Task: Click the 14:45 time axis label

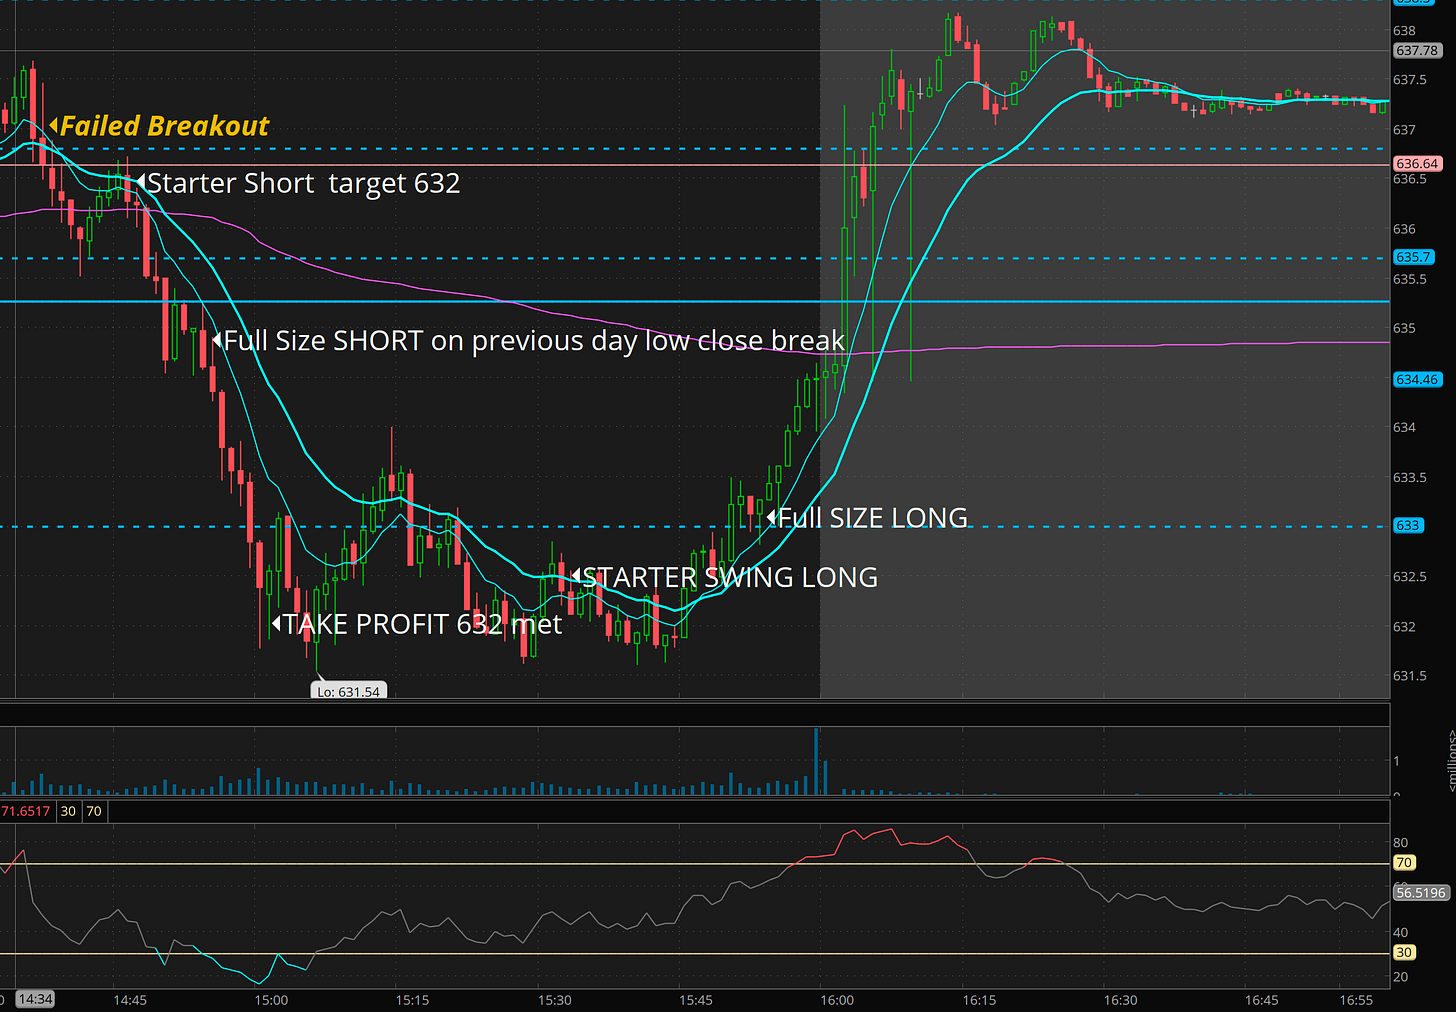Action: click(130, 1000)
